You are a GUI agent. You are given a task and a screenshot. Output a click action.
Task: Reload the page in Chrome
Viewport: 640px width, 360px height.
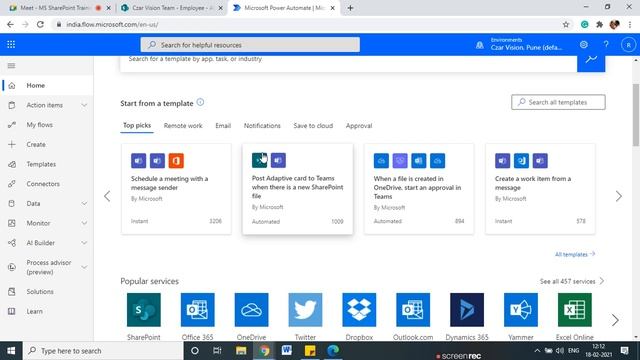tap(40, 24)
